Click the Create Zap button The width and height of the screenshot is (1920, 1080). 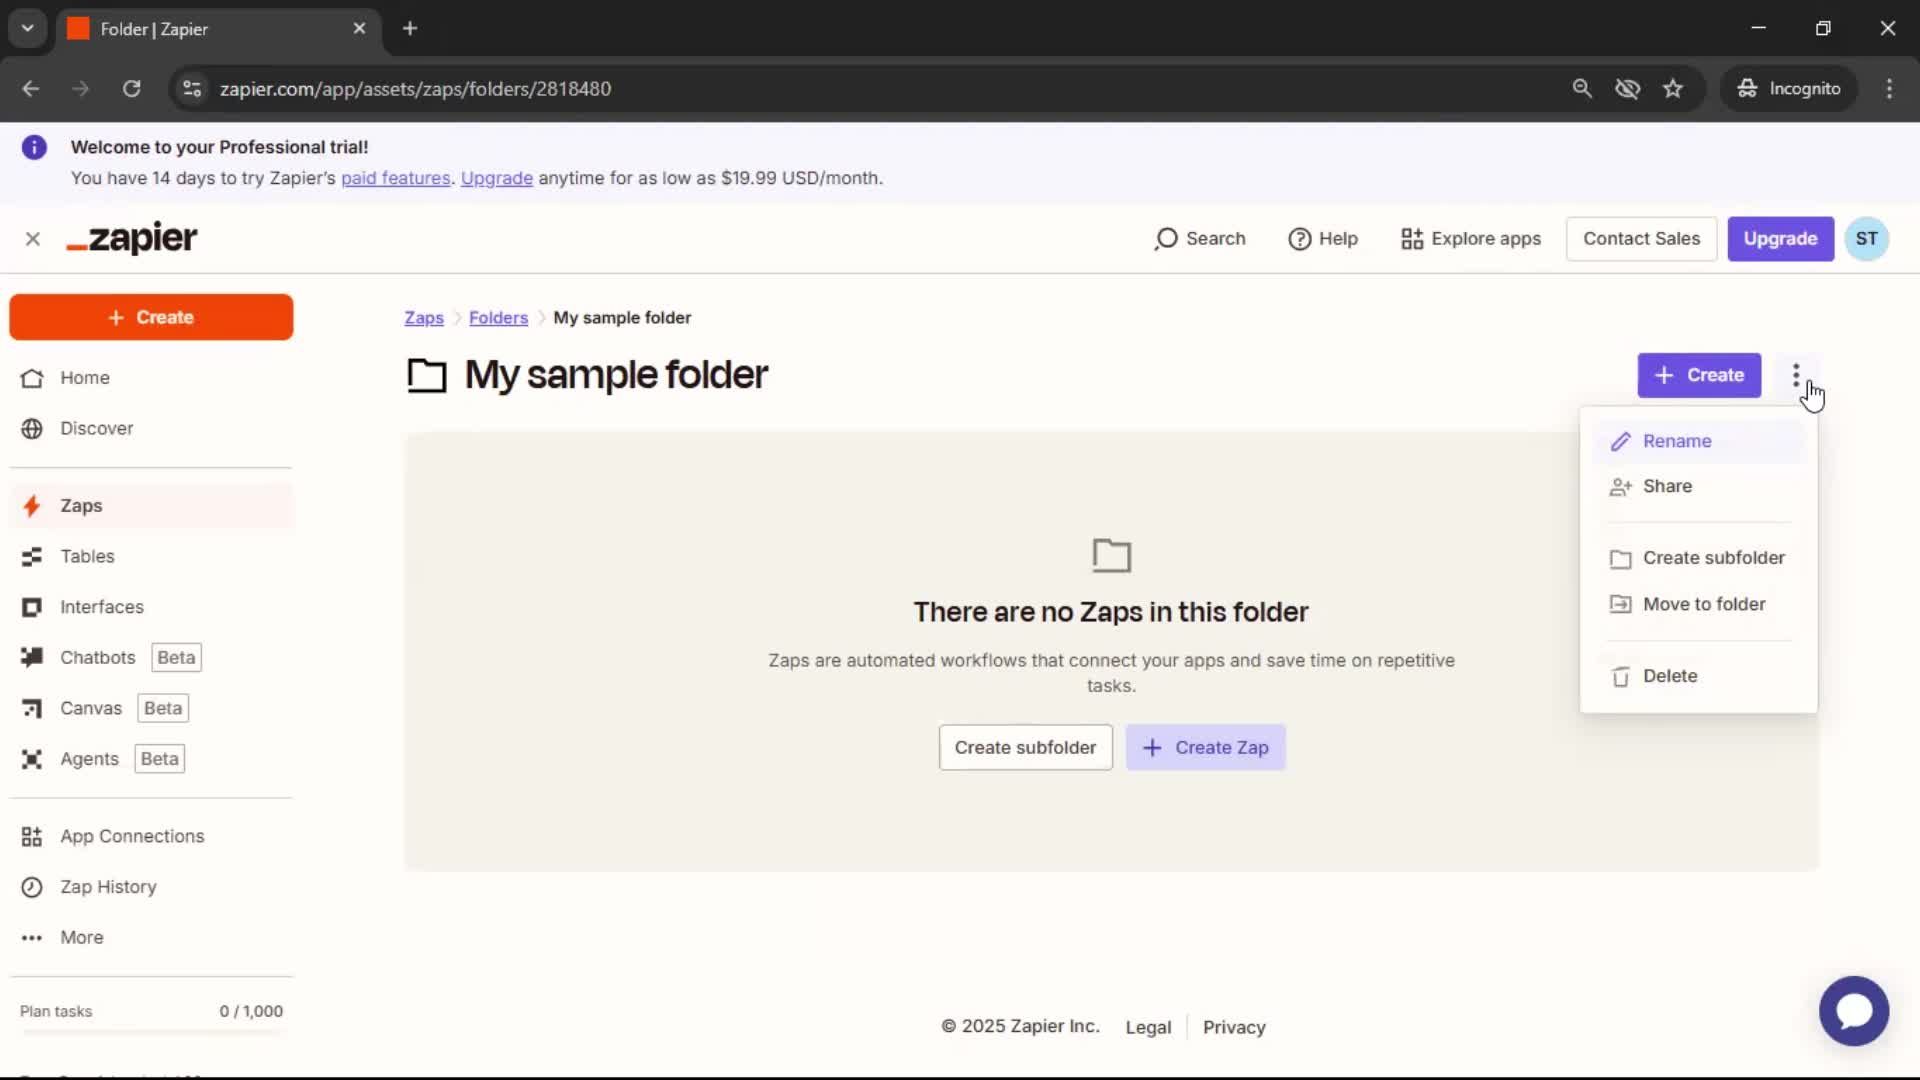click(x=1205, y=748)
